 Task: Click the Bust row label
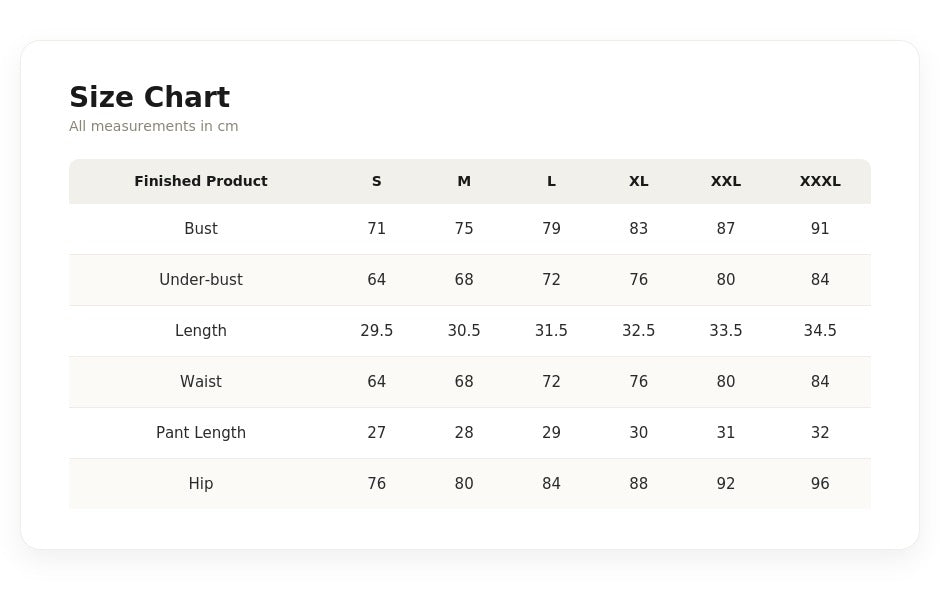click(201, 228)
